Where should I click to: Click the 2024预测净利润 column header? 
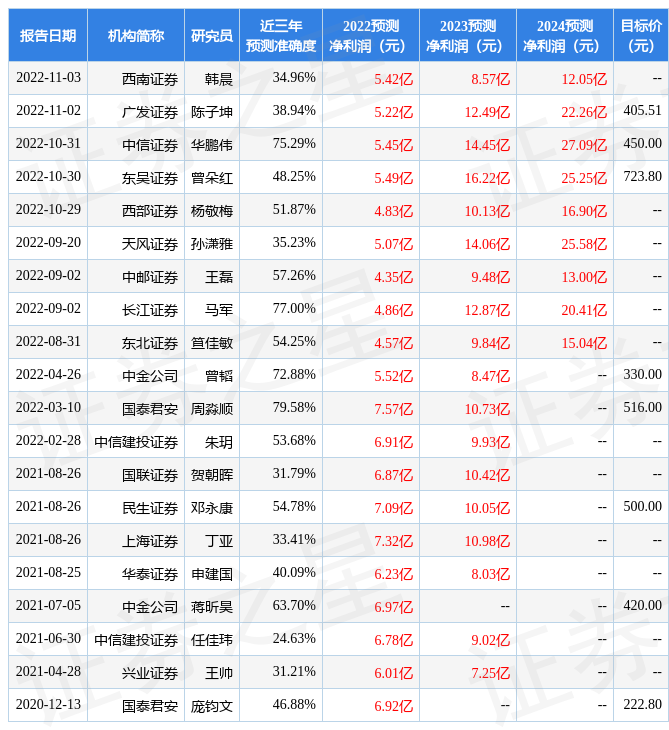click(x=565, y=35)
